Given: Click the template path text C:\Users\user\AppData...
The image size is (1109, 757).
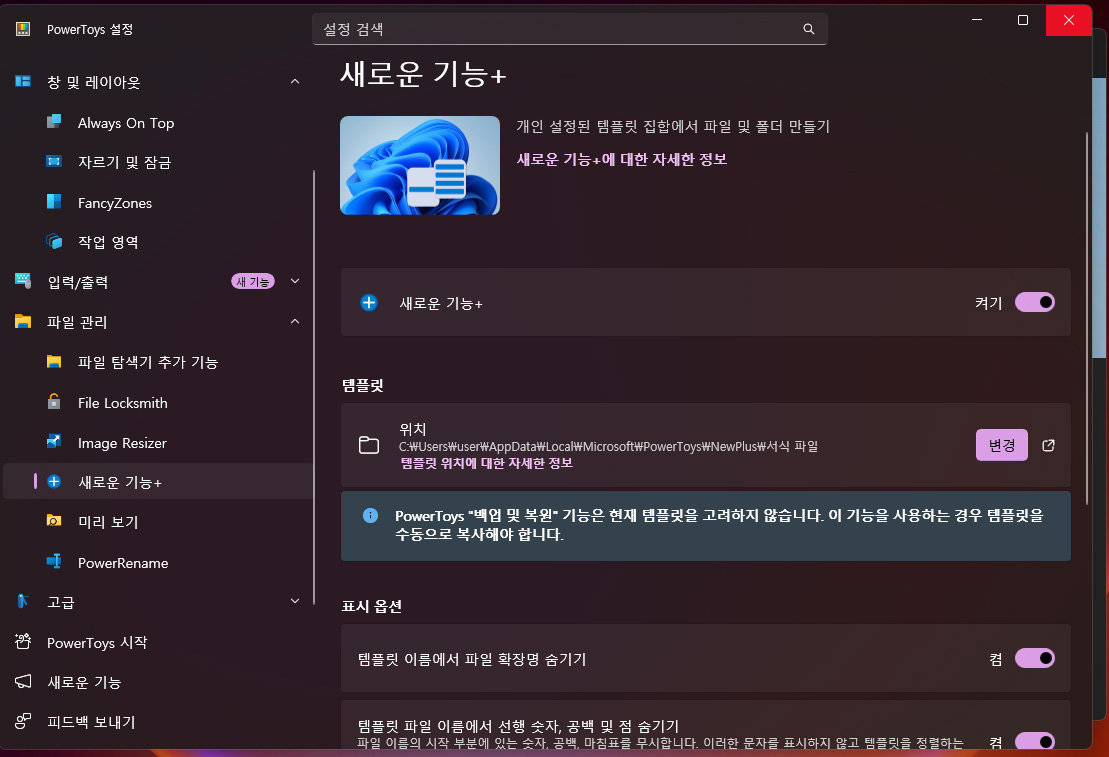Looking at the screenshot, I should (608, 446).
